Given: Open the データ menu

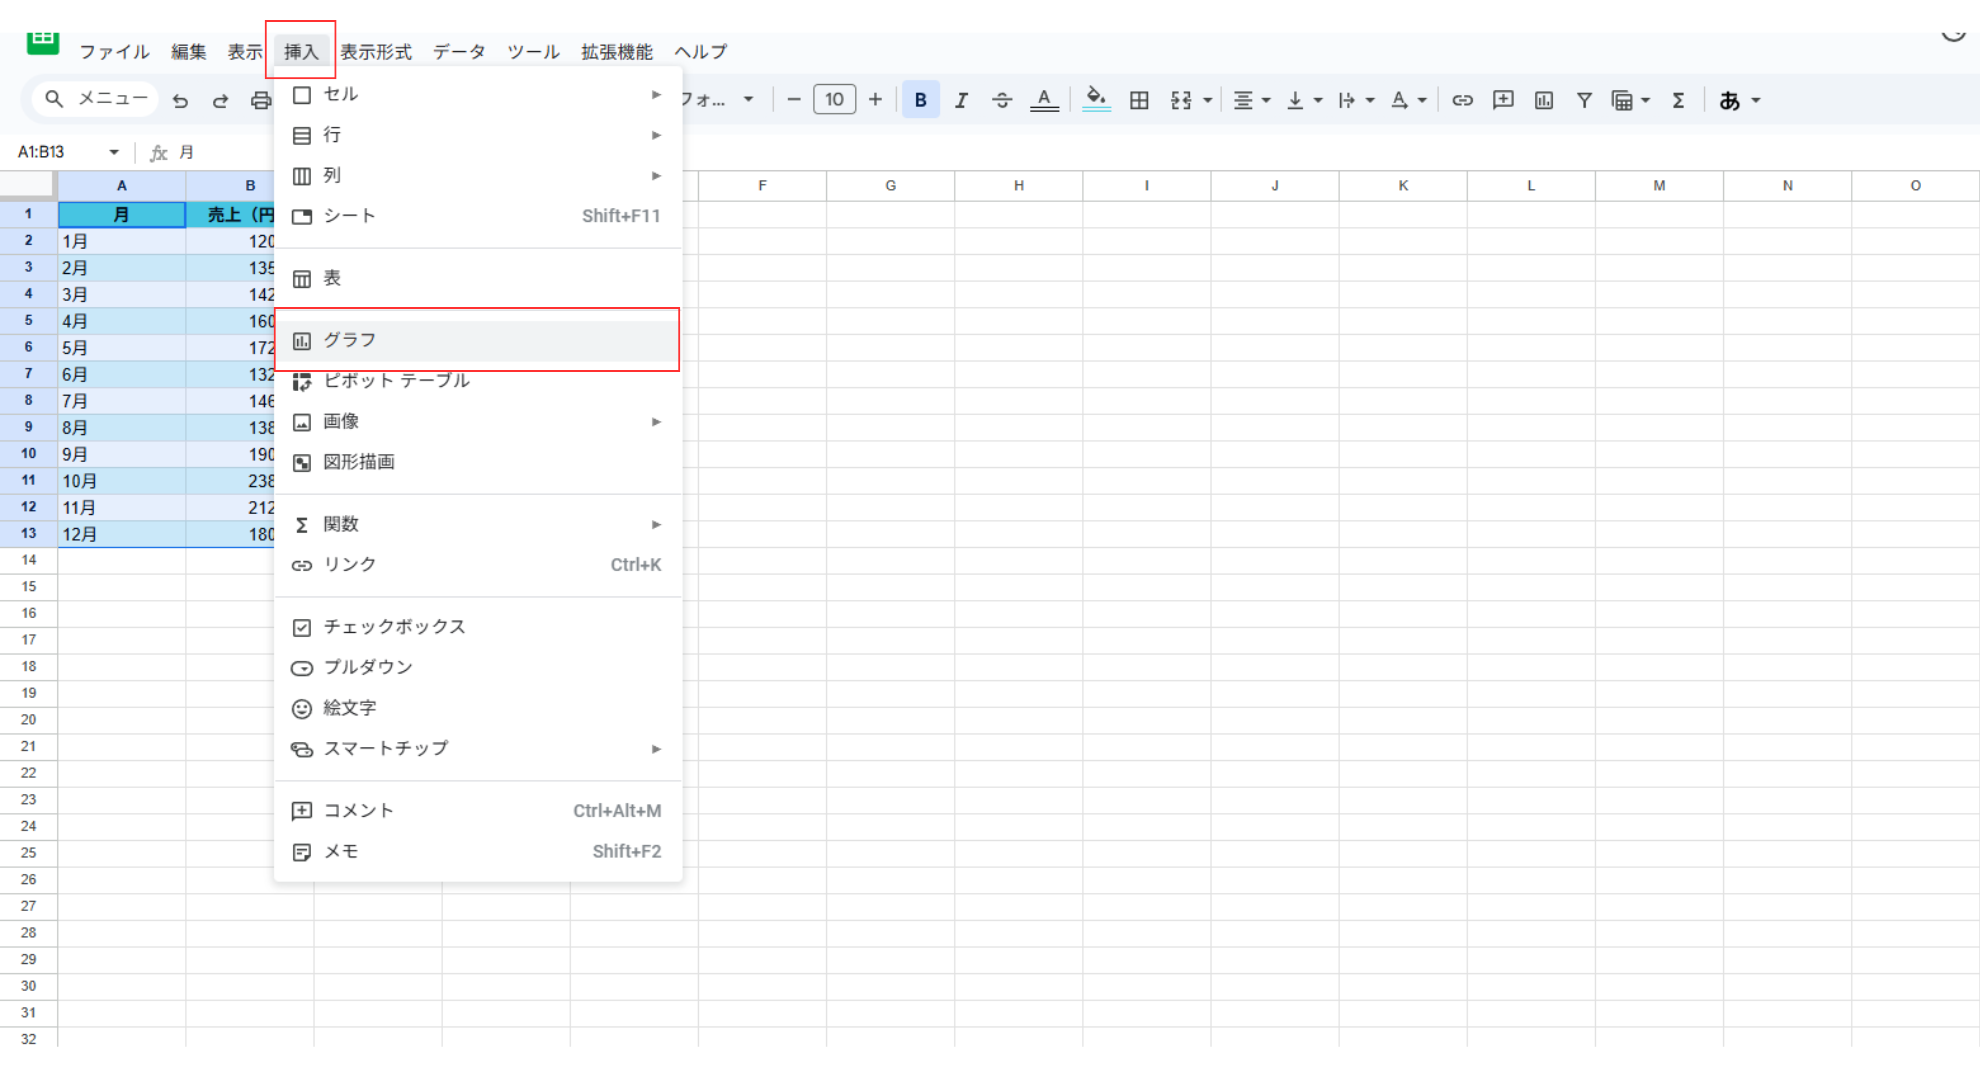Looking at the screenshot, I should click(x=459, y=52).
